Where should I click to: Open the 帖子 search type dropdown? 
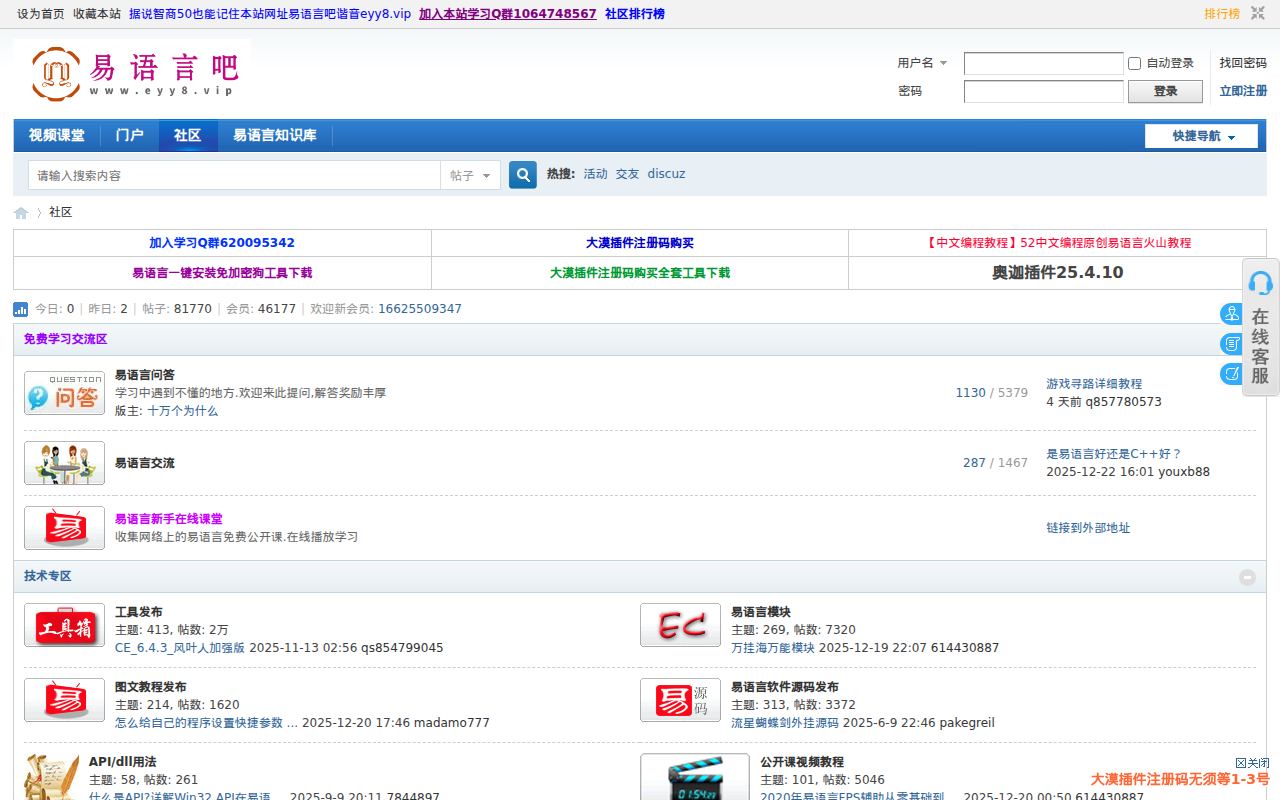tap(470, 174)
